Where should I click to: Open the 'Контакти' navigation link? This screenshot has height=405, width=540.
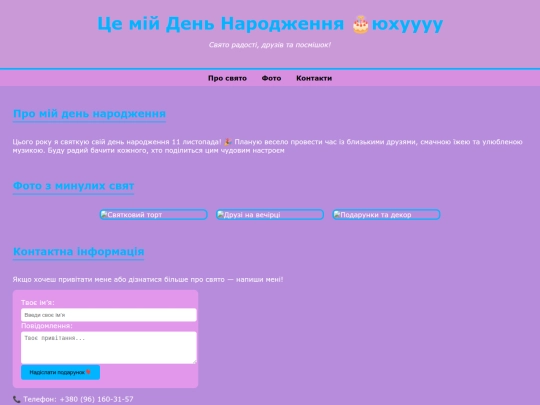[x=314, y=78]
